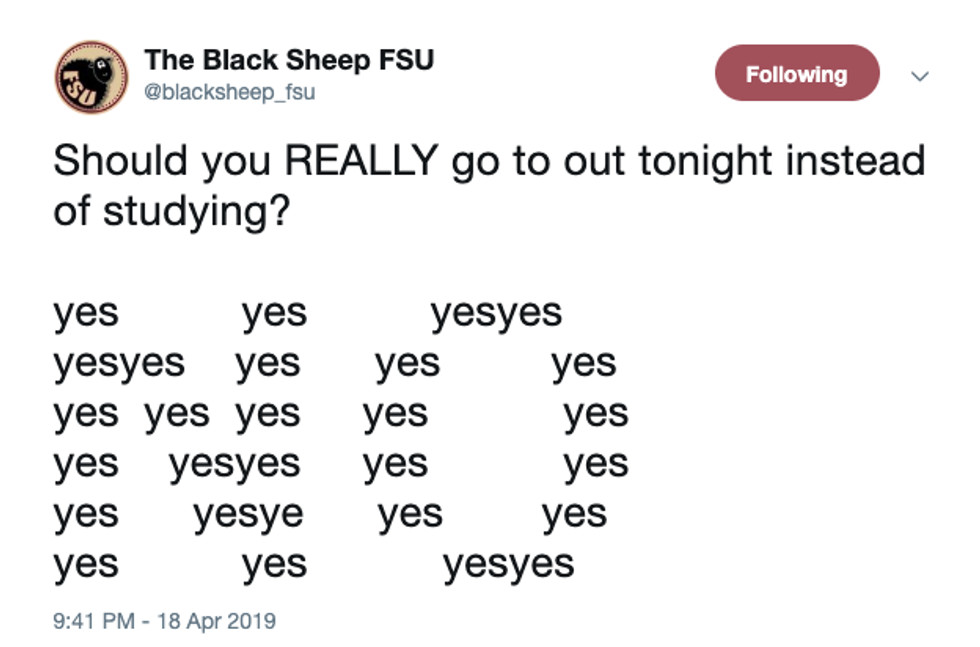Toggle the Following button
The image size is (980, 647).
(796, 74)
